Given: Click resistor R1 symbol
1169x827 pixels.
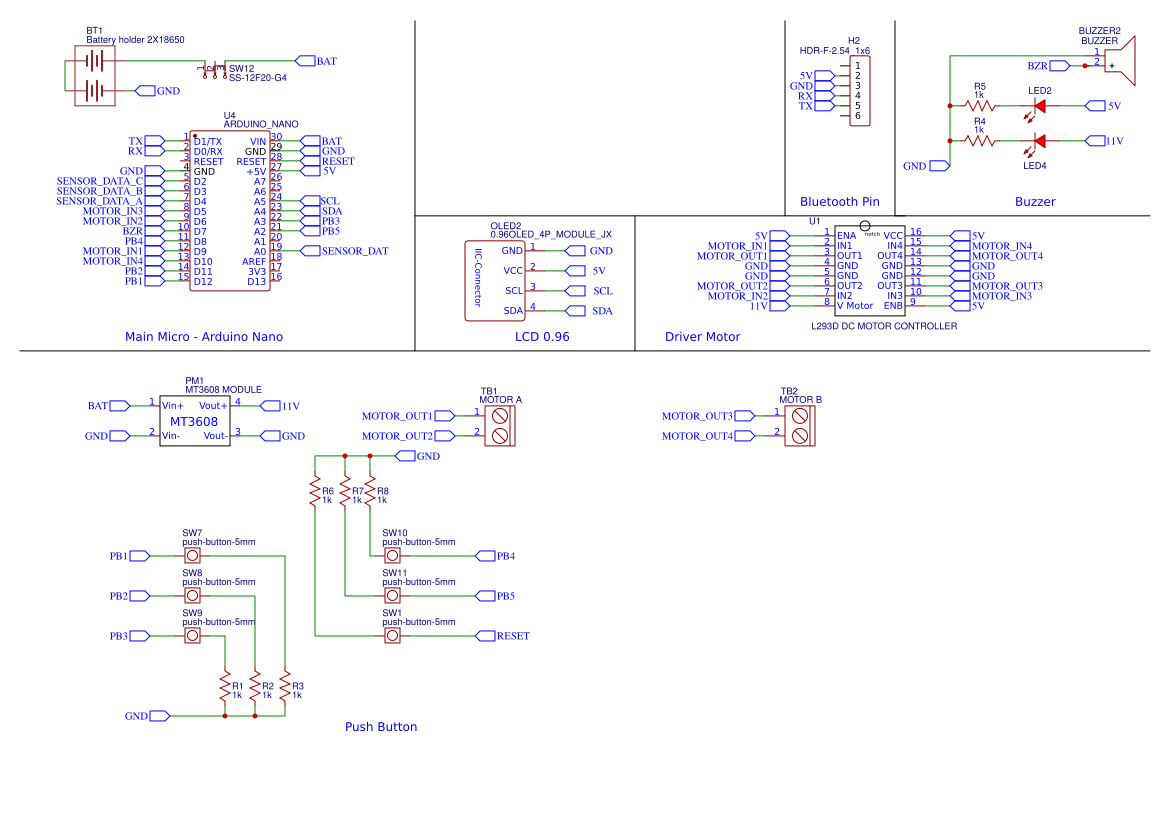Looking at the screenshot, I should pyautogui.click(x=225, y=686).
